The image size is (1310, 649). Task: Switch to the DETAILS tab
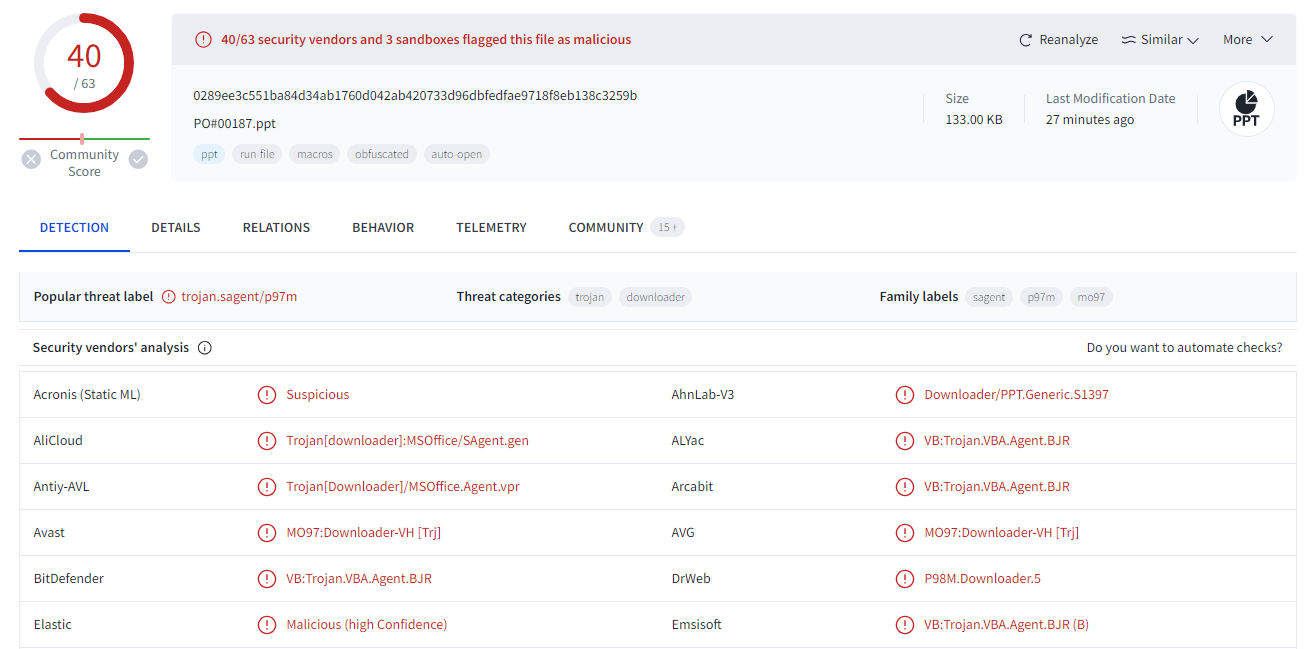[x=176, y=228]
